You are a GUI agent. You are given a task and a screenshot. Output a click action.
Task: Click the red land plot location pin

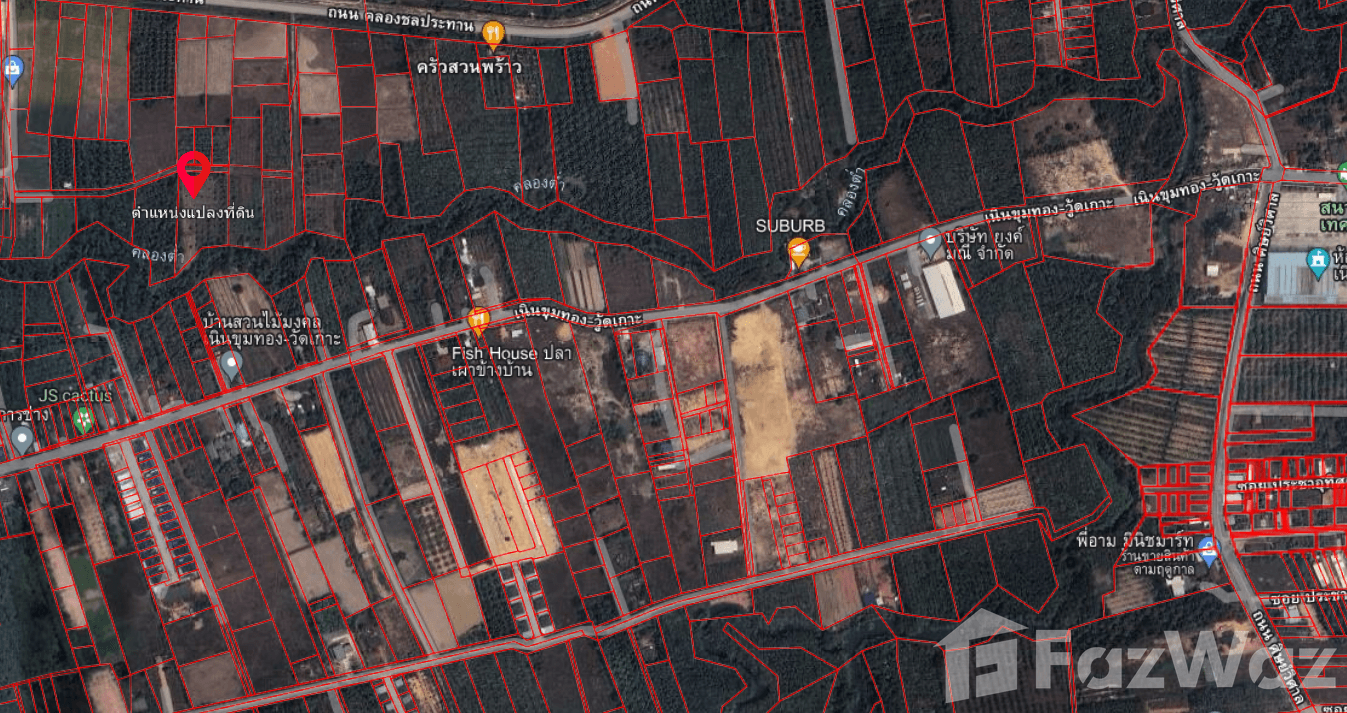[192, 174]
